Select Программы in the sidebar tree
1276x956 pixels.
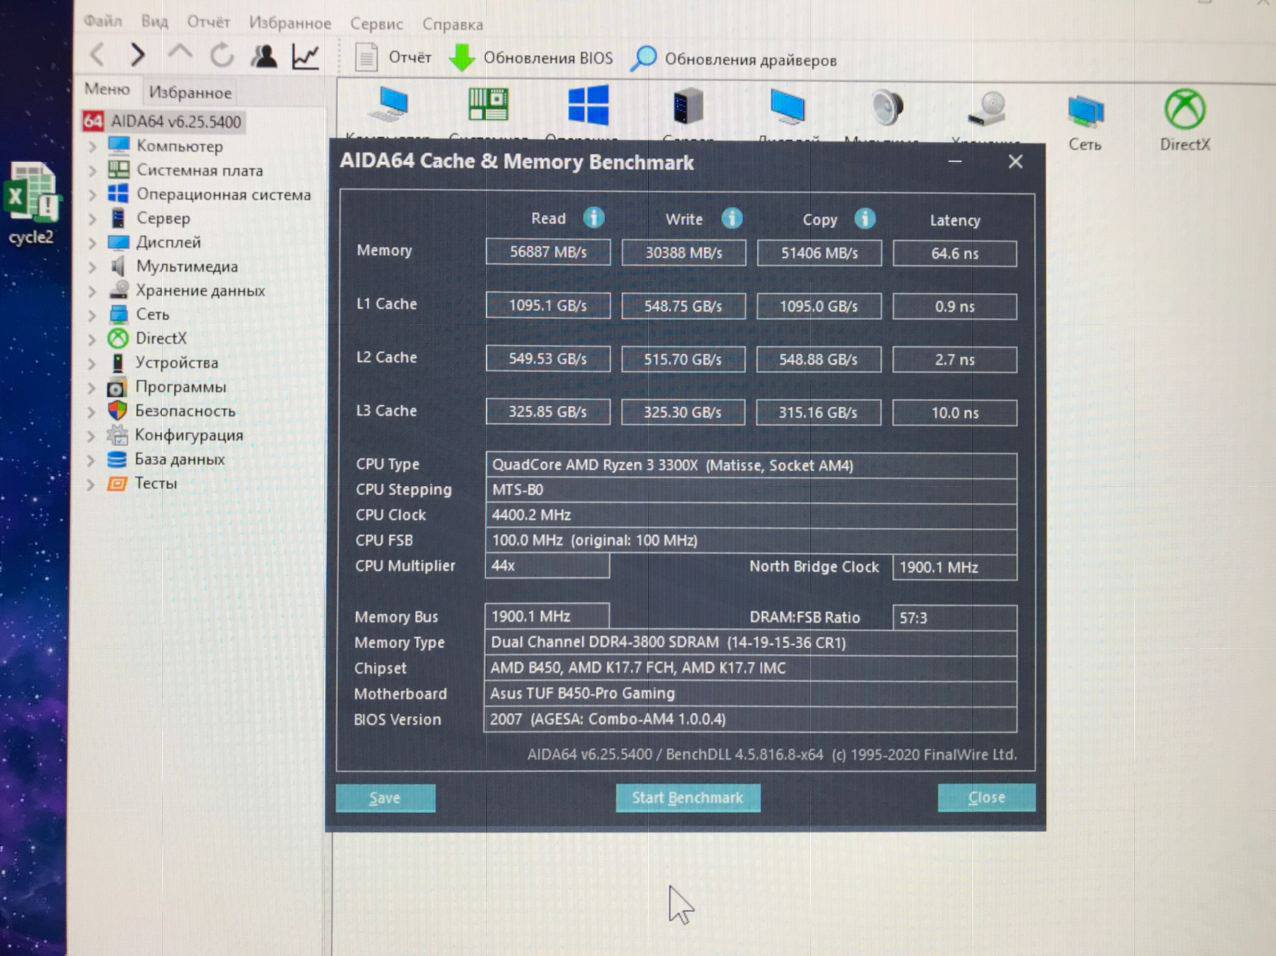tap(180, 387)
